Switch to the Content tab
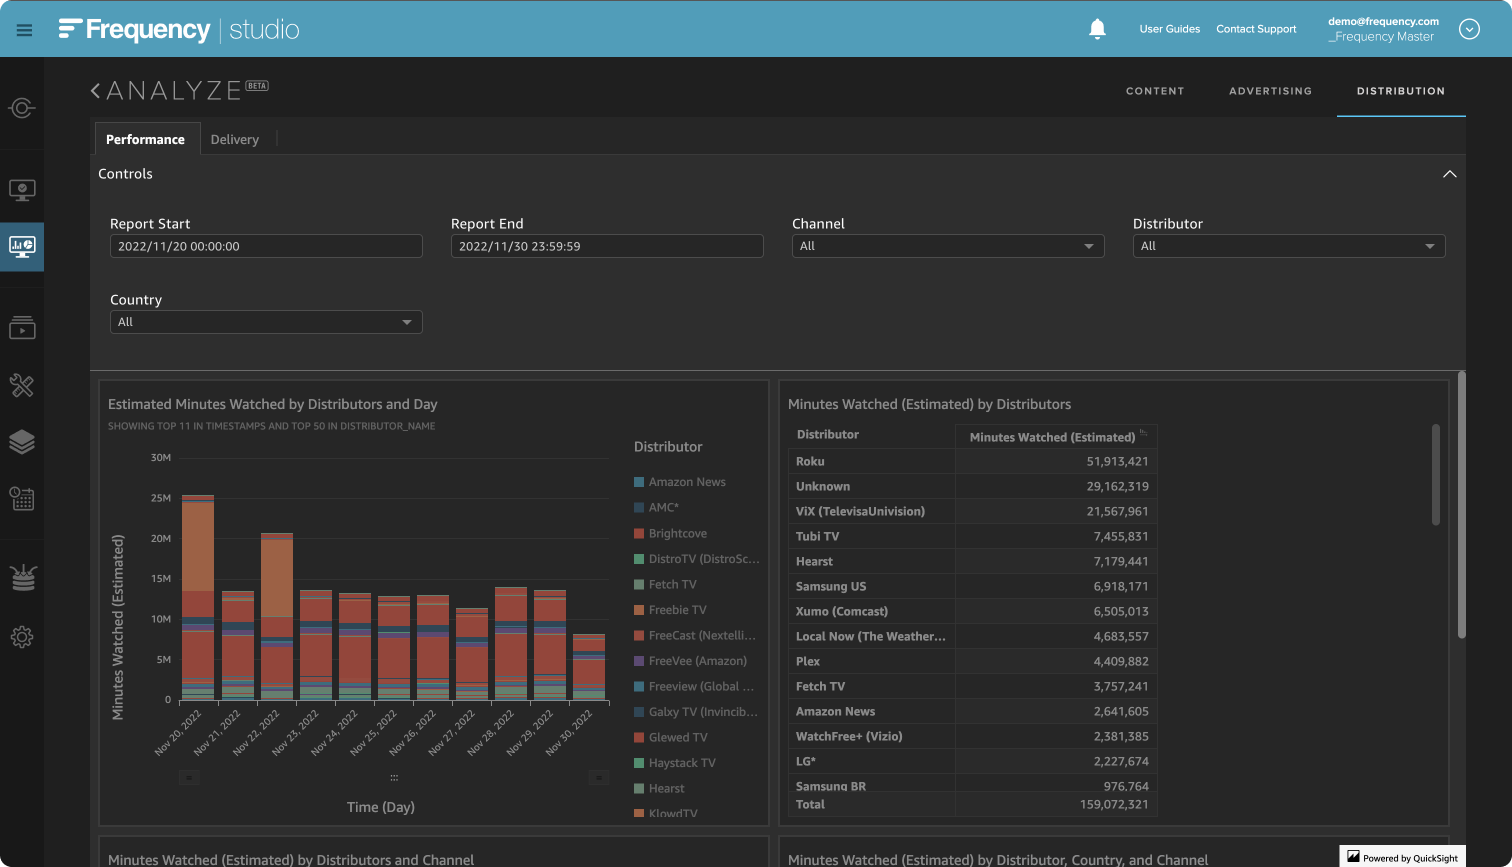The width and height of the screenshot is (1512, 867). tap(1155, 91)
